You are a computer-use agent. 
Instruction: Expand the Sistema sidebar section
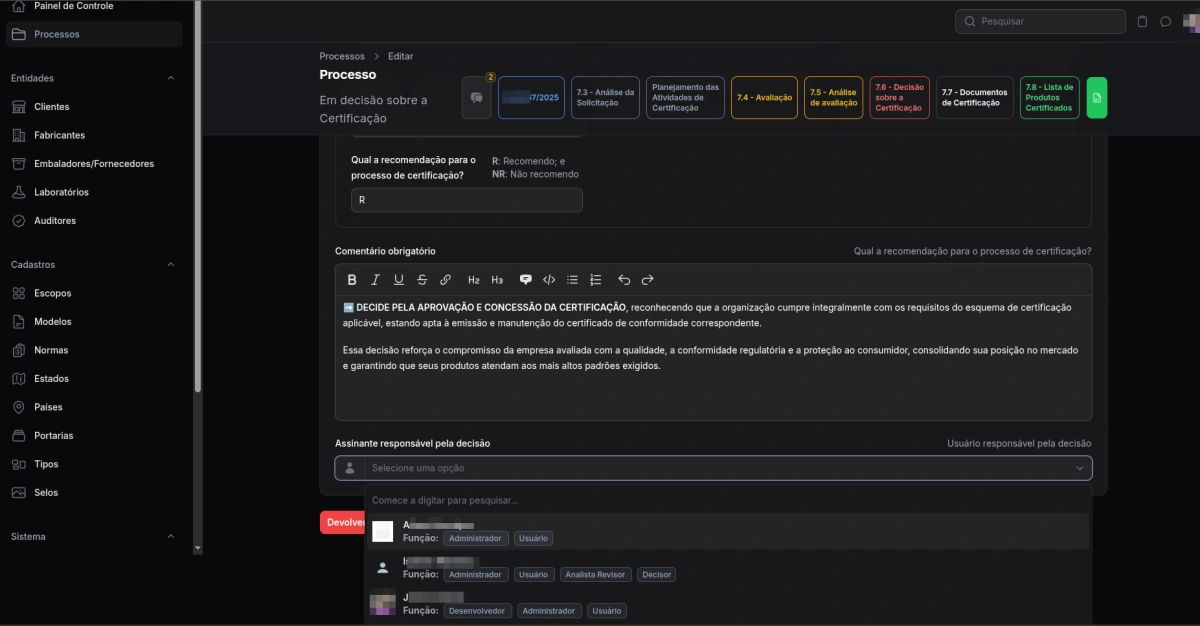170,536
